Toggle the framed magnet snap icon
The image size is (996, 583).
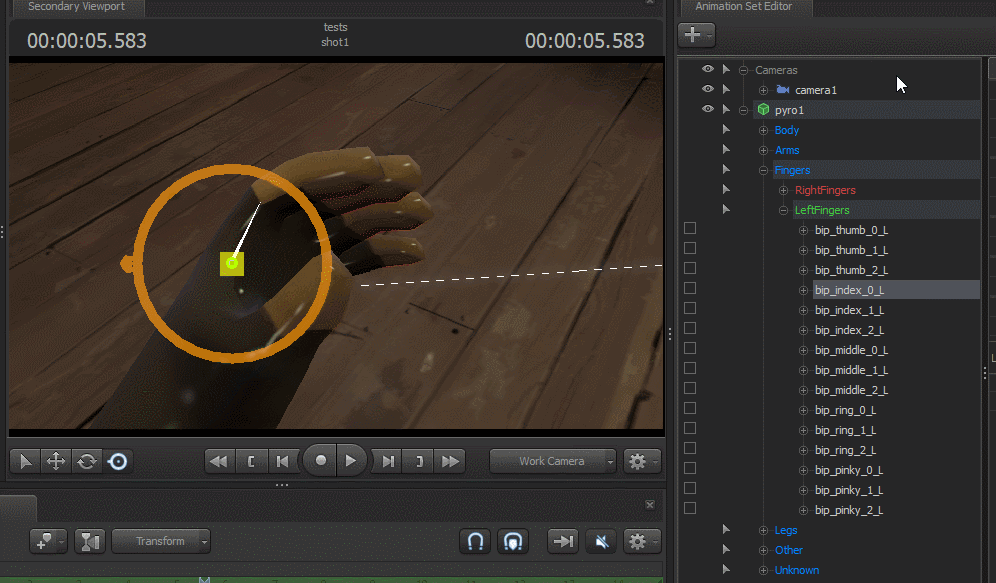[x=513, y=541]
